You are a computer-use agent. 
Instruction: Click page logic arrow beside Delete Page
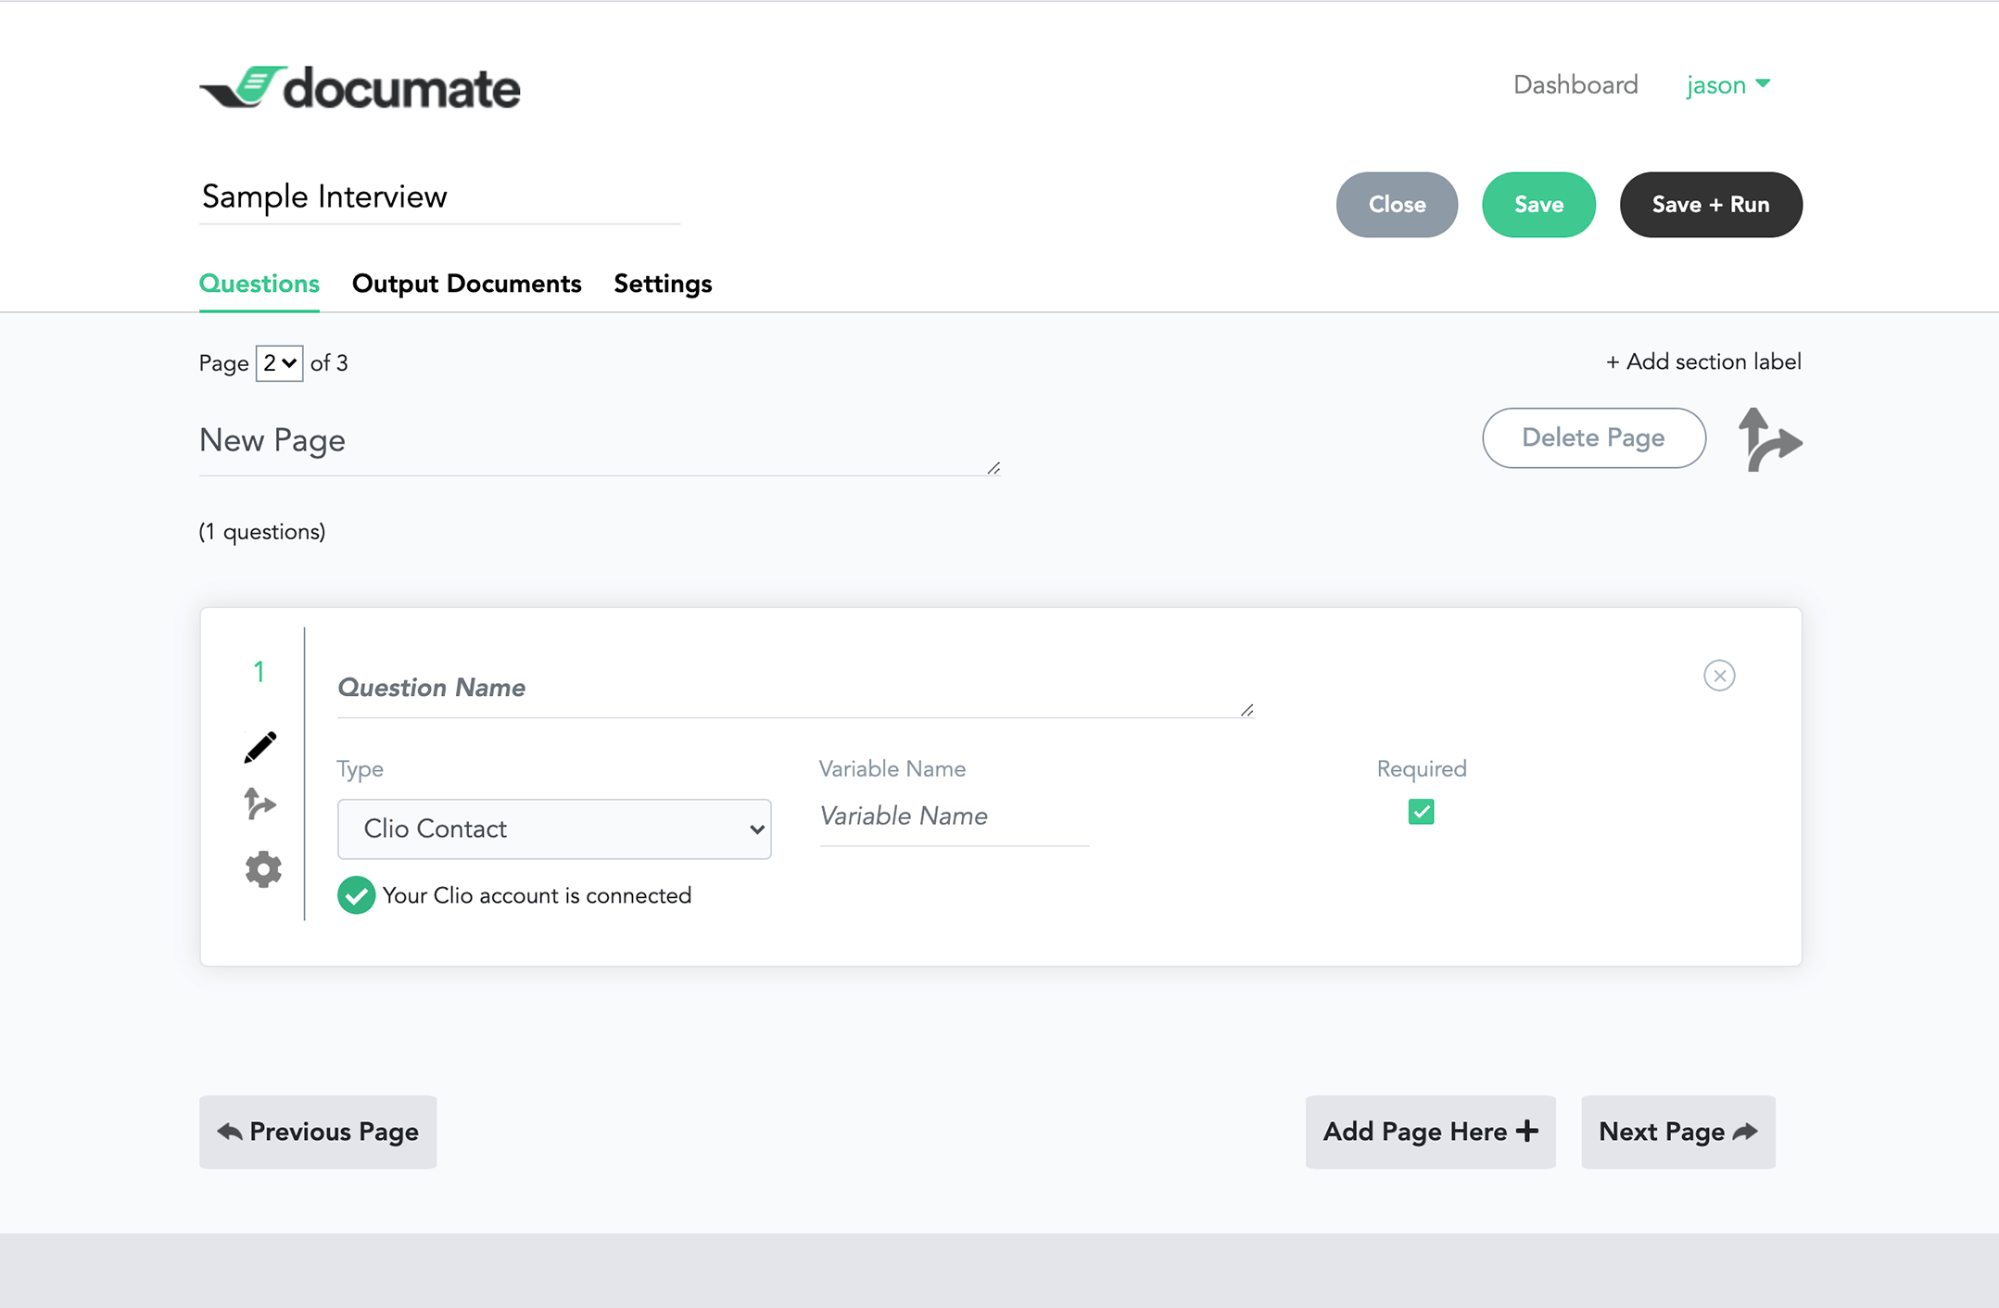pyautogui.click(x=1769, y=439)
